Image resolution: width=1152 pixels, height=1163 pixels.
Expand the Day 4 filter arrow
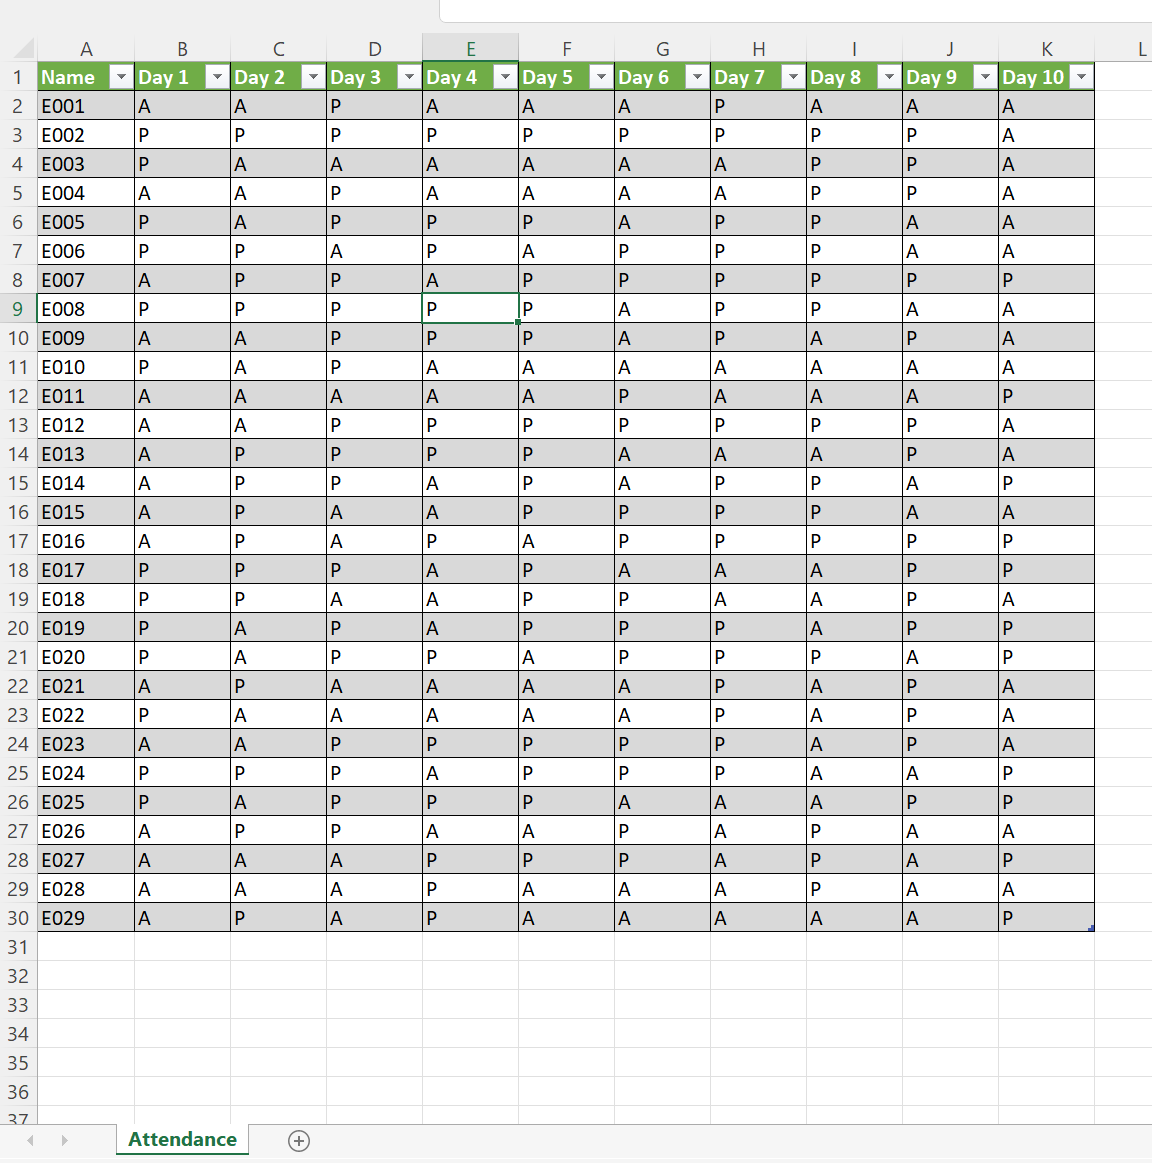tap(505, 76)
